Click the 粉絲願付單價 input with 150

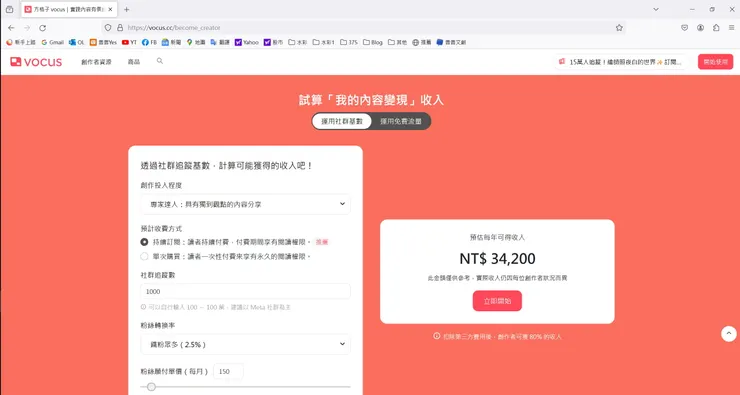[228, 371]
